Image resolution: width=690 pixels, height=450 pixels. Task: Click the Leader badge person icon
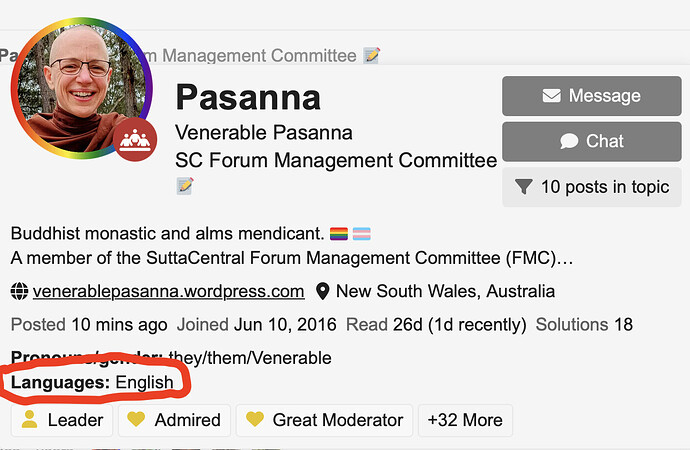point(29,419)
